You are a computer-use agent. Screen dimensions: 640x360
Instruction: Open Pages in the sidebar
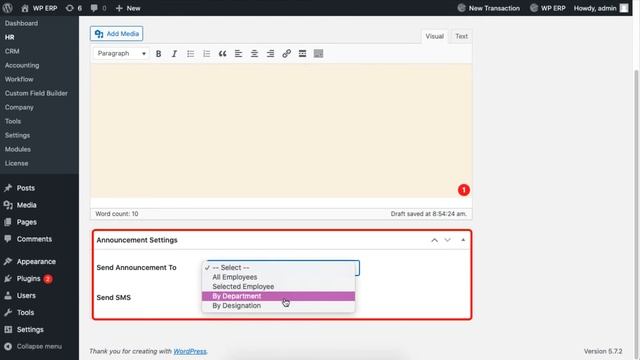pyautogui.click(x=26, y=222)
